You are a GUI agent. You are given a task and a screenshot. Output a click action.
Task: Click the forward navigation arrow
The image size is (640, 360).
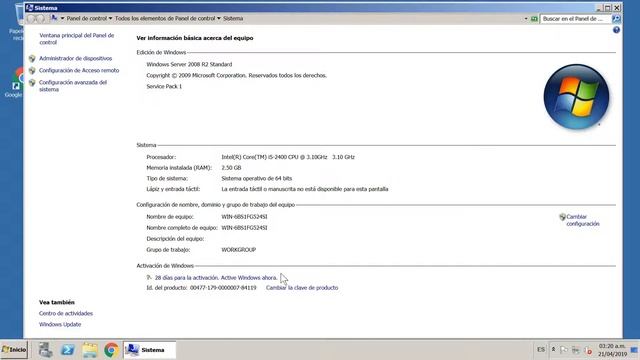(x=40, y=18)
